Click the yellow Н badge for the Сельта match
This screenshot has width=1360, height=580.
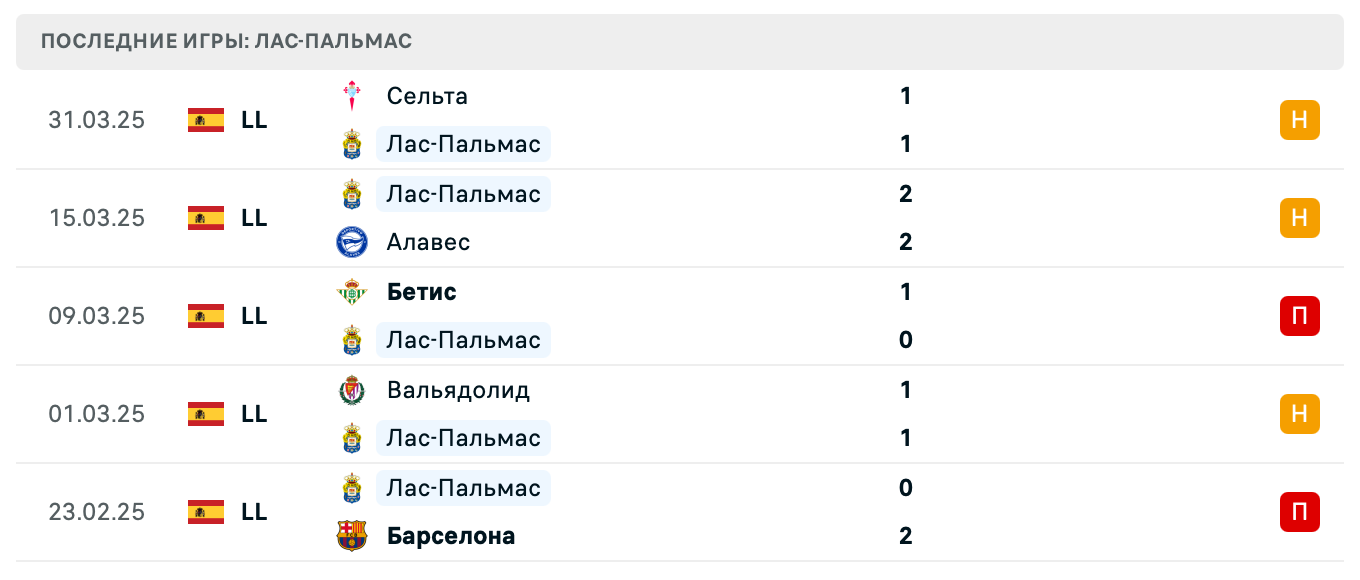tap(1299, 120)
